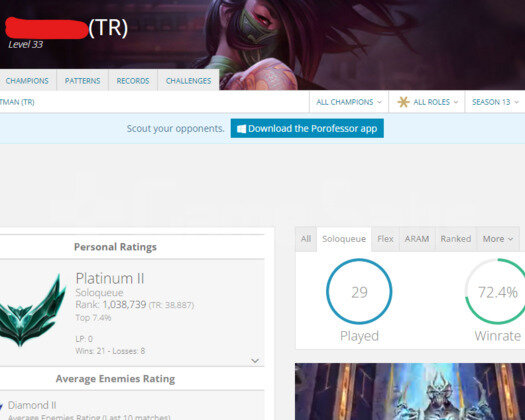Go to the CHALLENGES tab

point(189,81)
